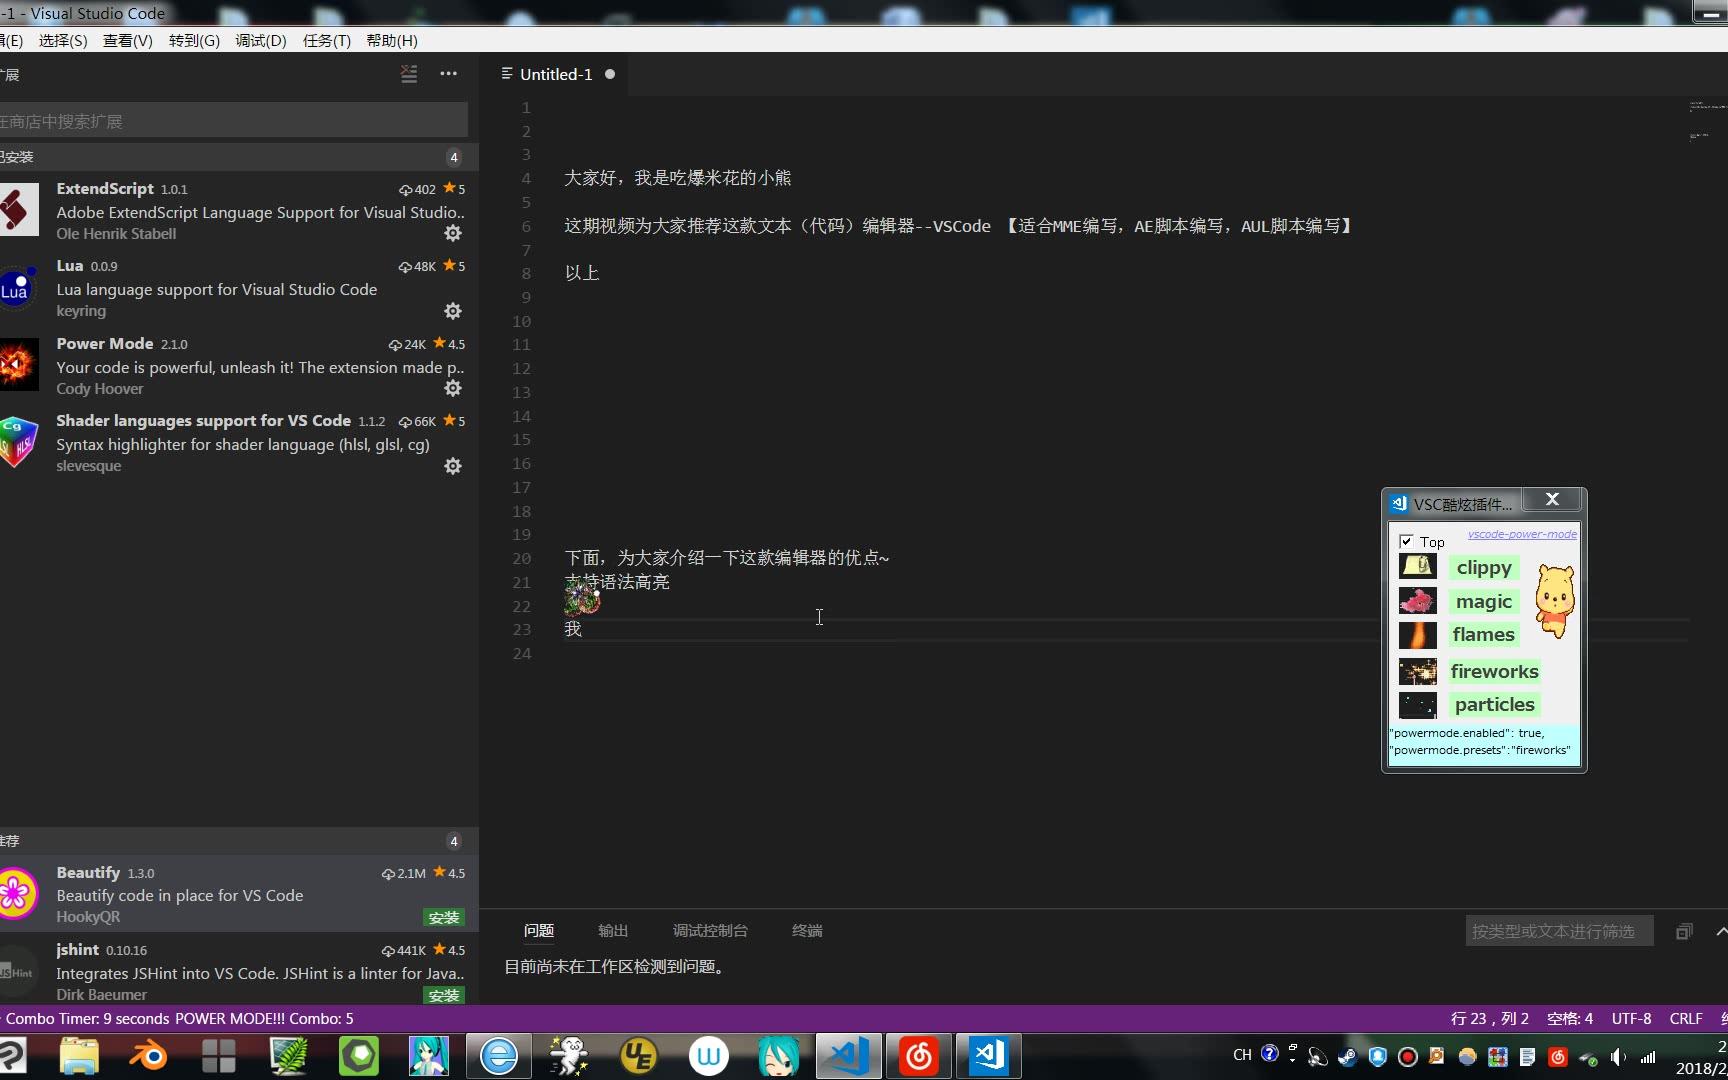This screenshot has width=1728, height=1080.
Task: Open the ExtendScript extension gear menu
Action: 453,233
